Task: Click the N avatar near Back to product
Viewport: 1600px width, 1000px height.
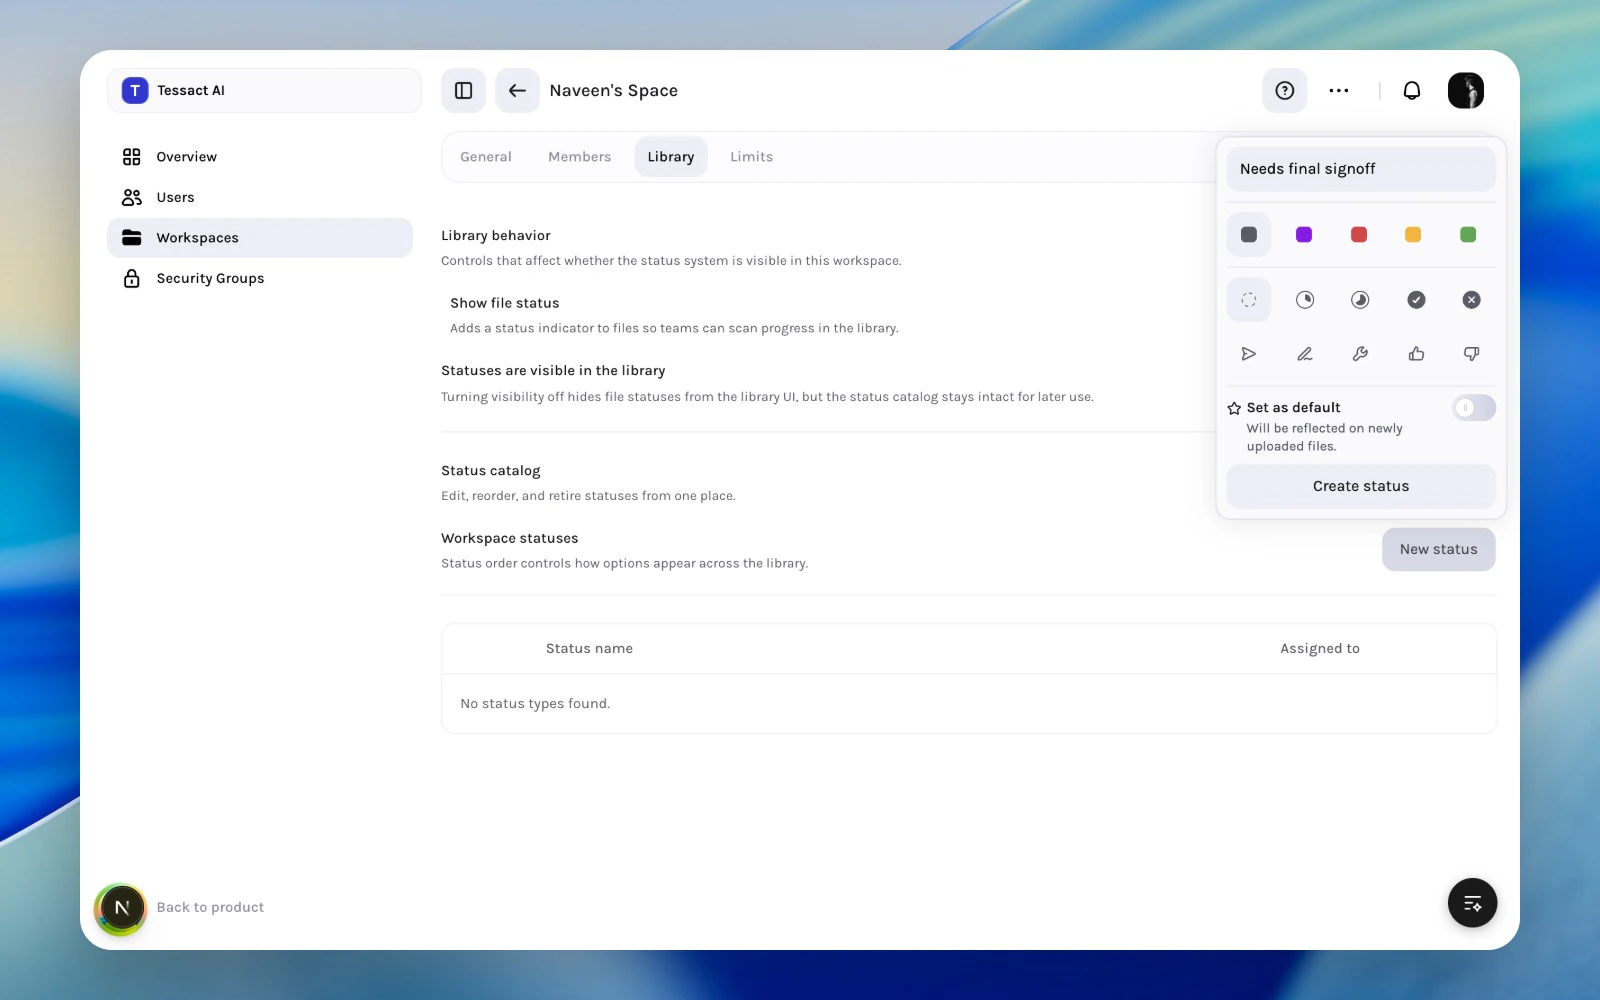Action: coord(121,908)
